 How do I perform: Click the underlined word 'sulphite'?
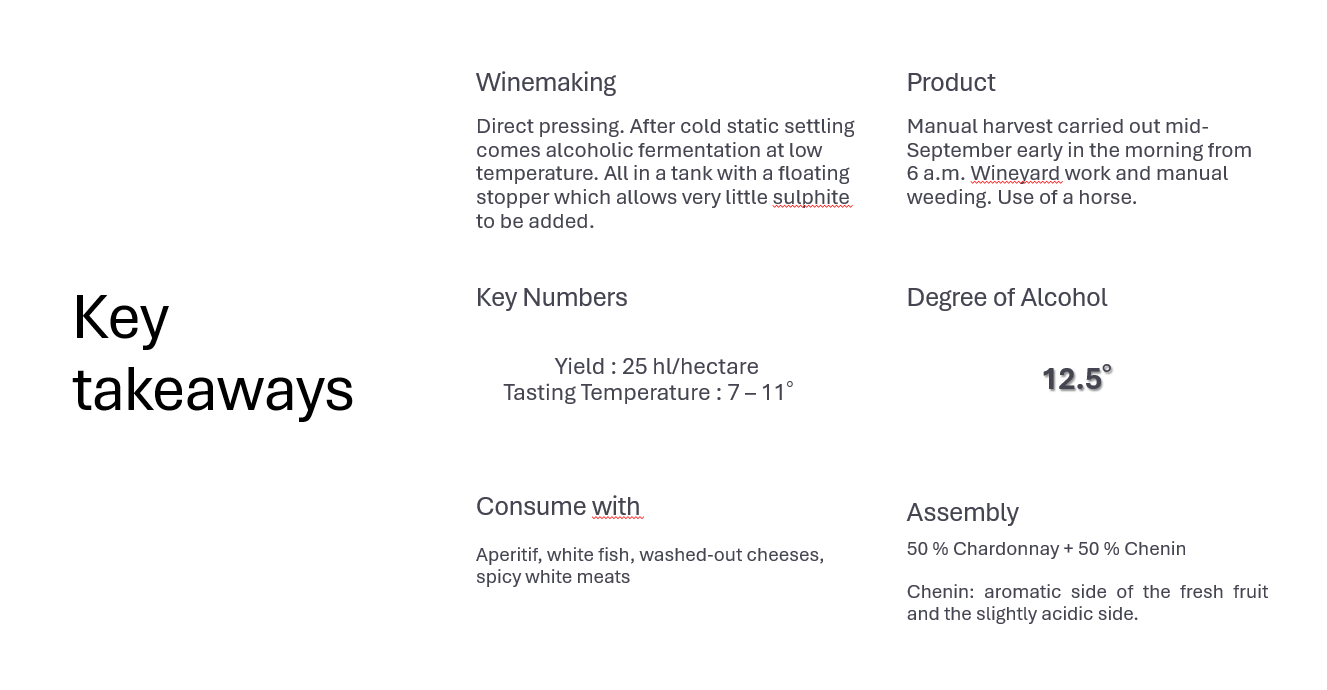point(811,197)
